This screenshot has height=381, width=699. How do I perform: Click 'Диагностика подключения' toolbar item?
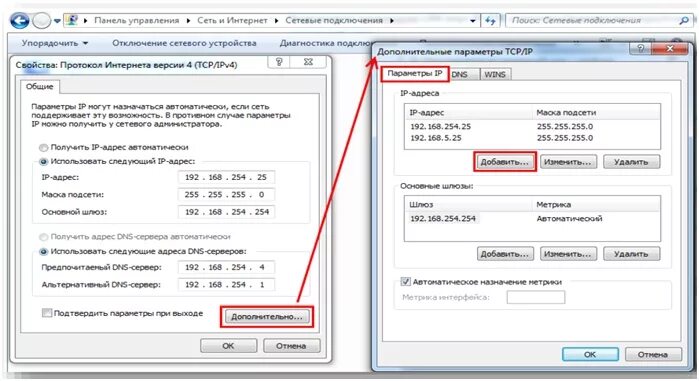click(326, 43)
